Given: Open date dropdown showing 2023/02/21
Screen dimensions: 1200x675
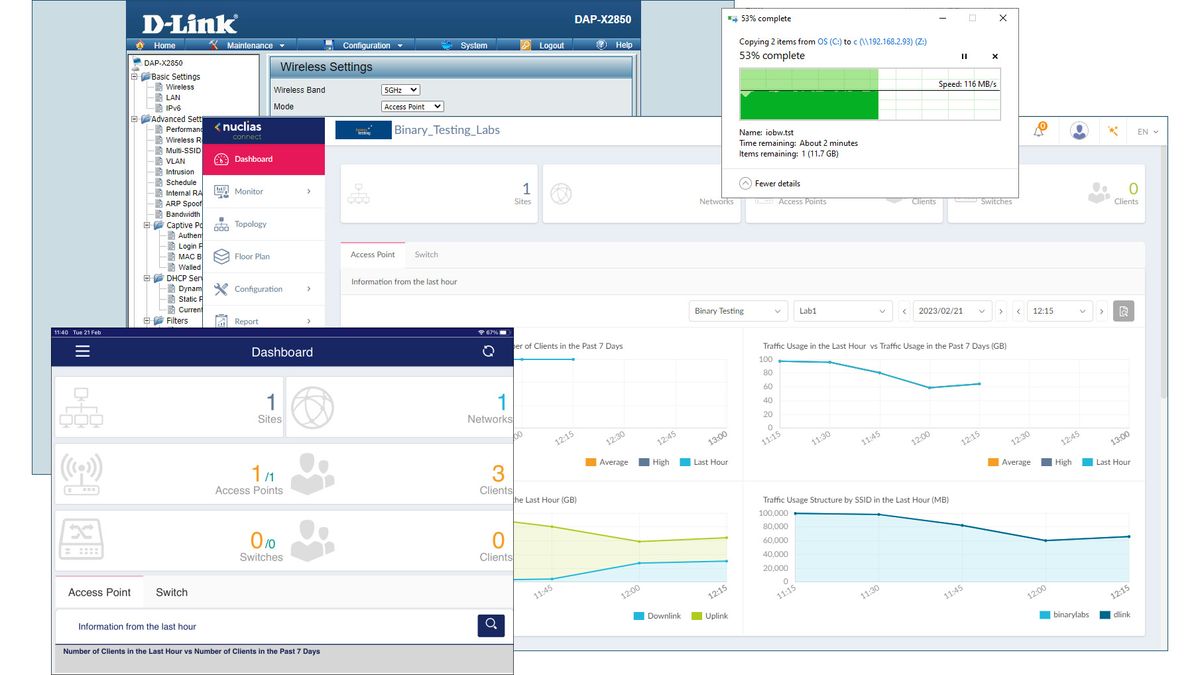Looking at the screenshot, I should [x=953, y=311].
